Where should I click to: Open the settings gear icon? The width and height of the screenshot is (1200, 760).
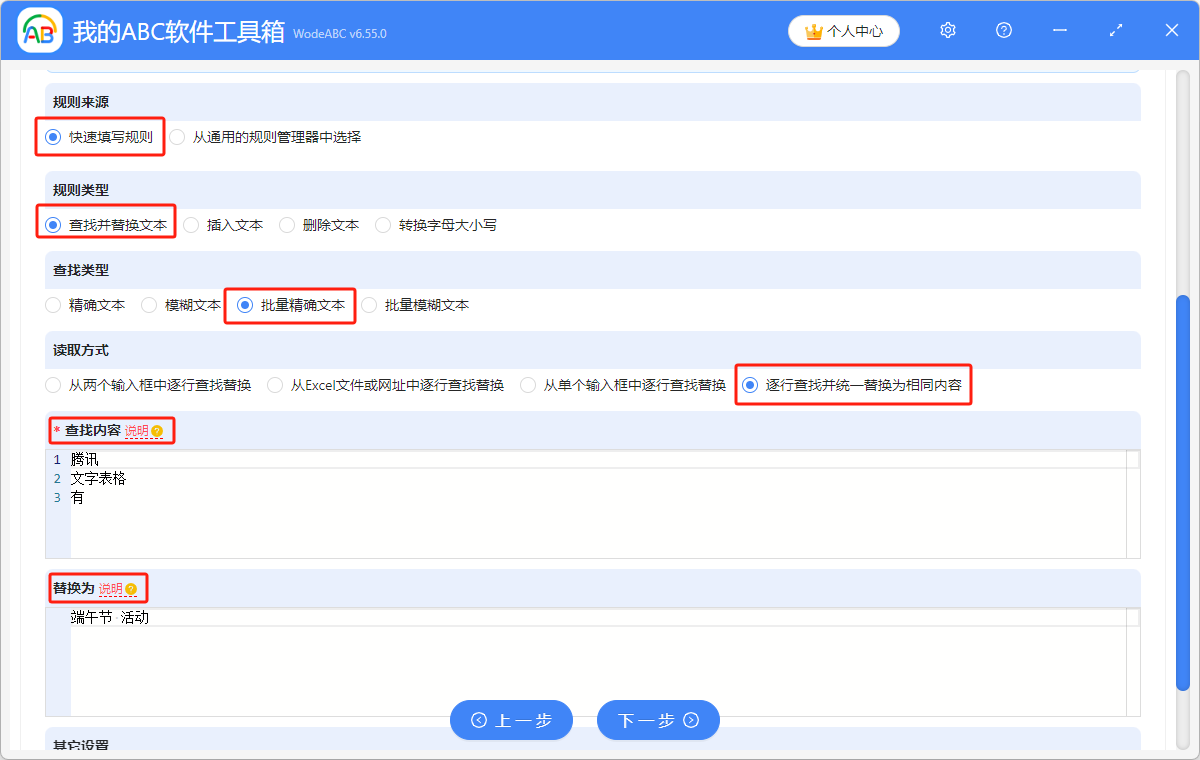click(x=948, y=31)
